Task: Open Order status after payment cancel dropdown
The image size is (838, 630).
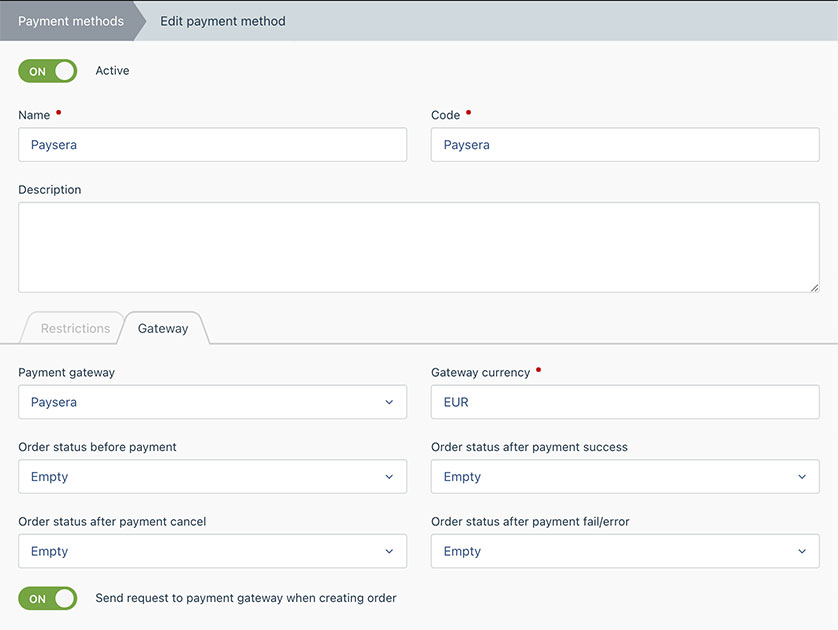Action: coord(213,551)
